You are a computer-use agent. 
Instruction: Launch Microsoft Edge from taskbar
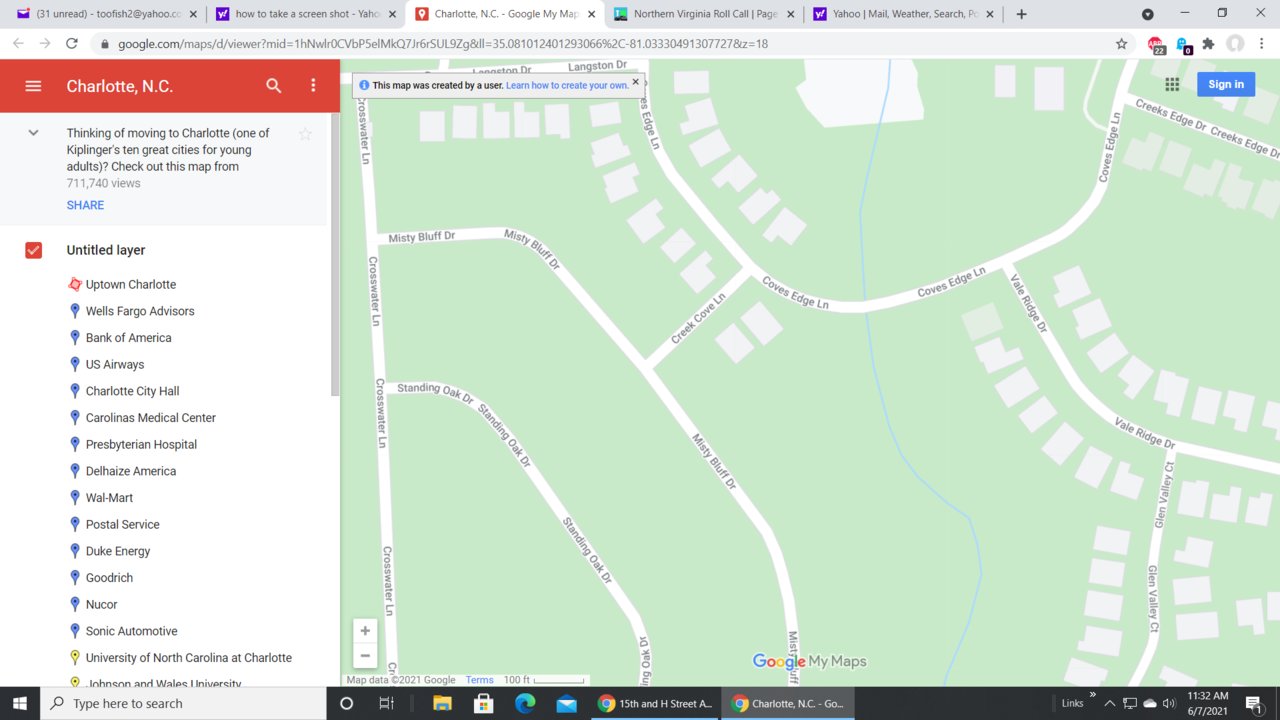tap(525, 703)
